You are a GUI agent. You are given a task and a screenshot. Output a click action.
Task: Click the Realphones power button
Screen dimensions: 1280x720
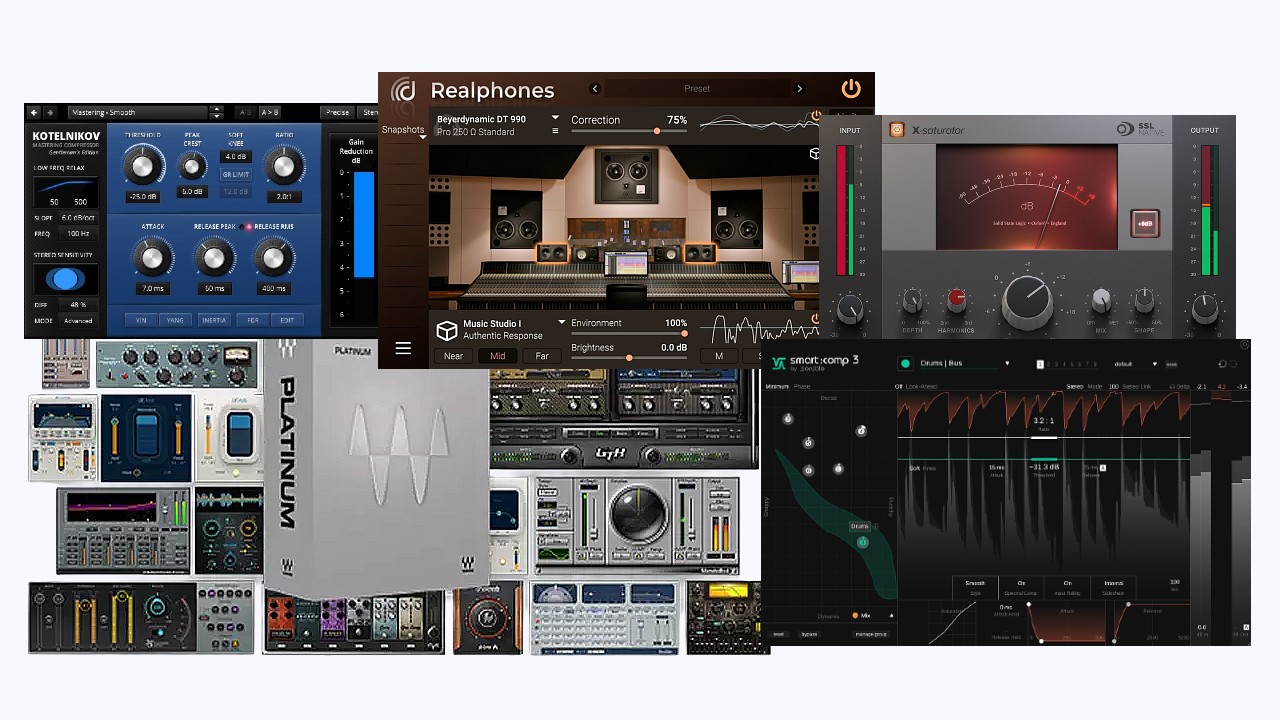(851, 88)
